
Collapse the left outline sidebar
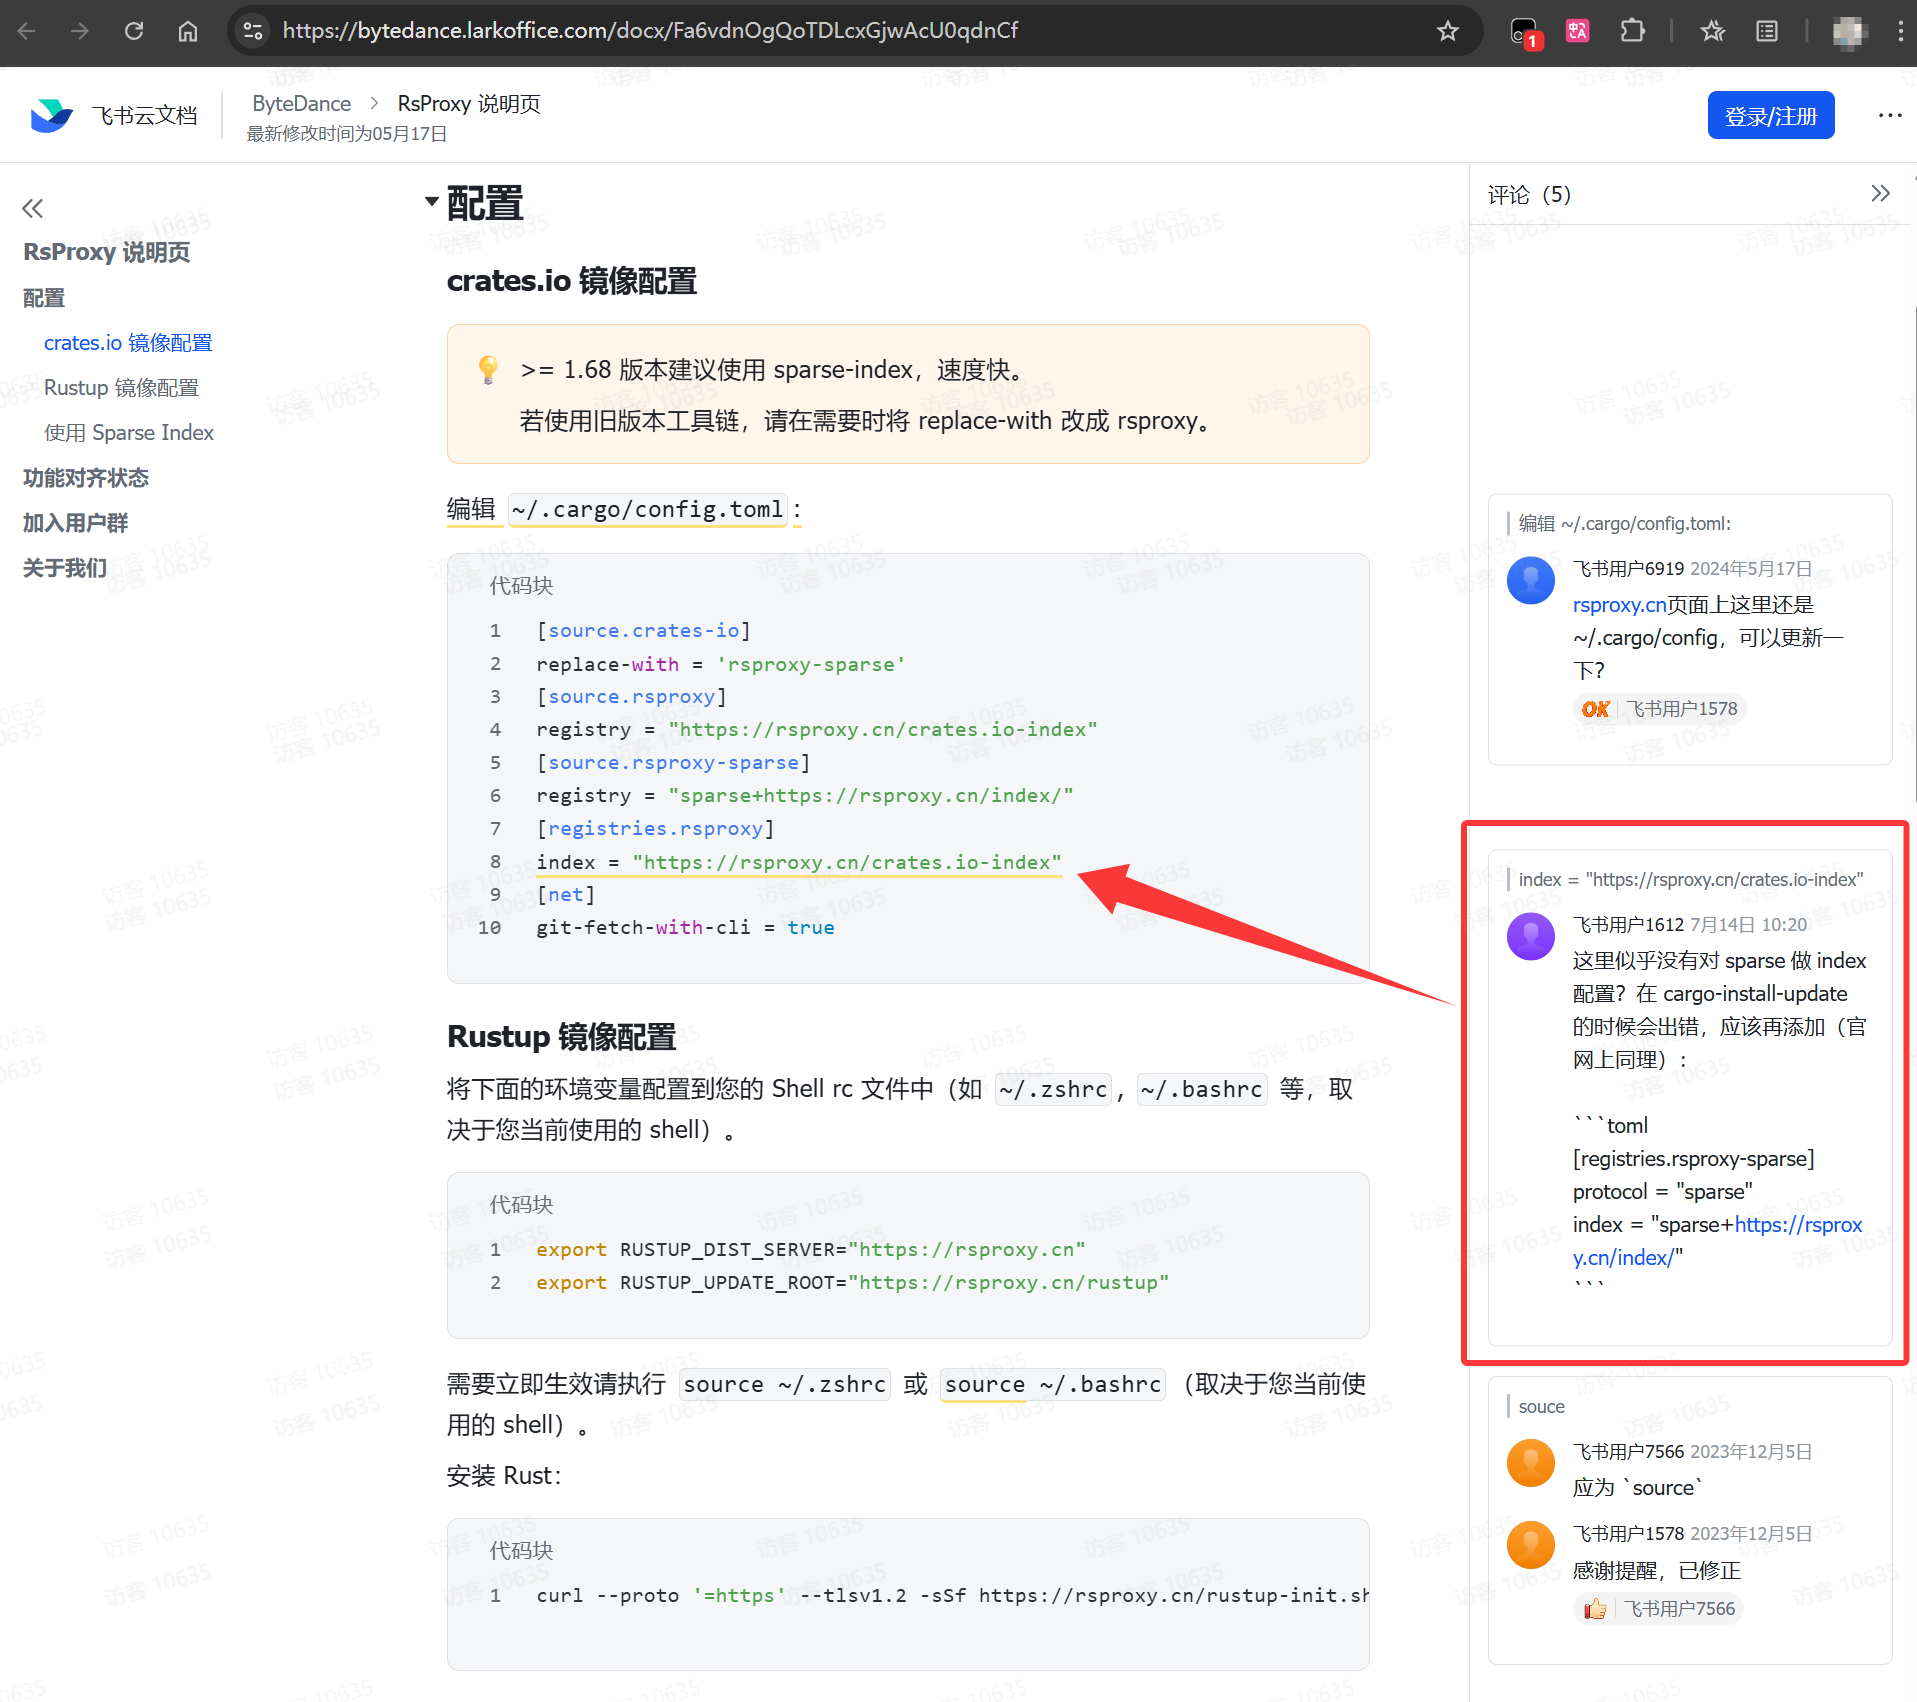coord(33,208)
